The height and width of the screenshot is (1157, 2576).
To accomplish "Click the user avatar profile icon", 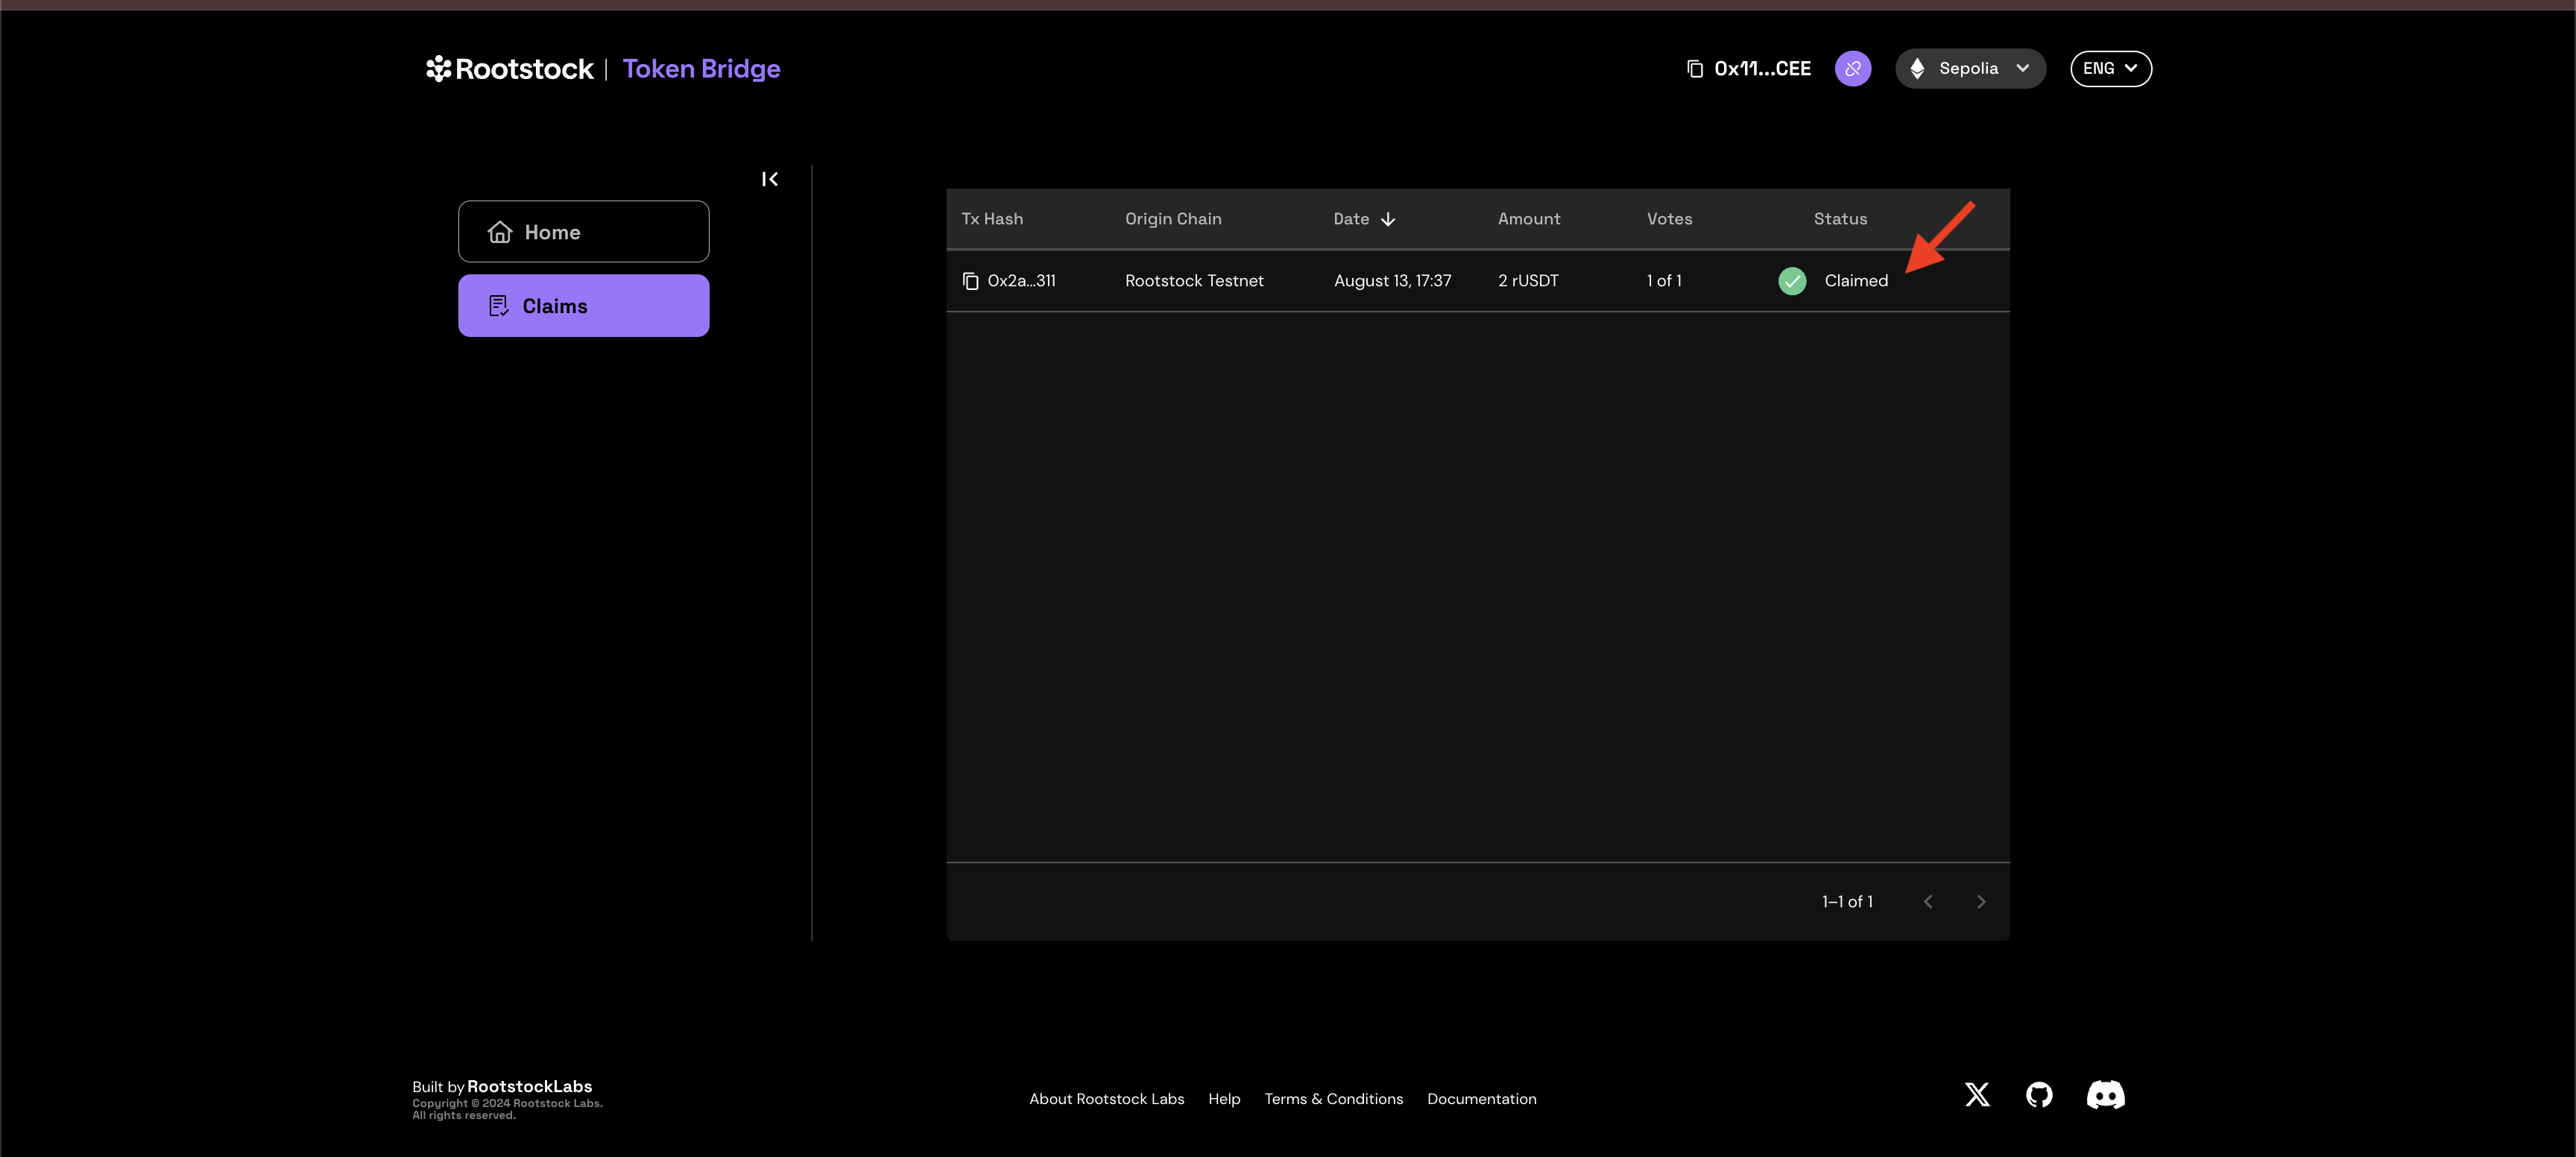I will [1851, 67].
